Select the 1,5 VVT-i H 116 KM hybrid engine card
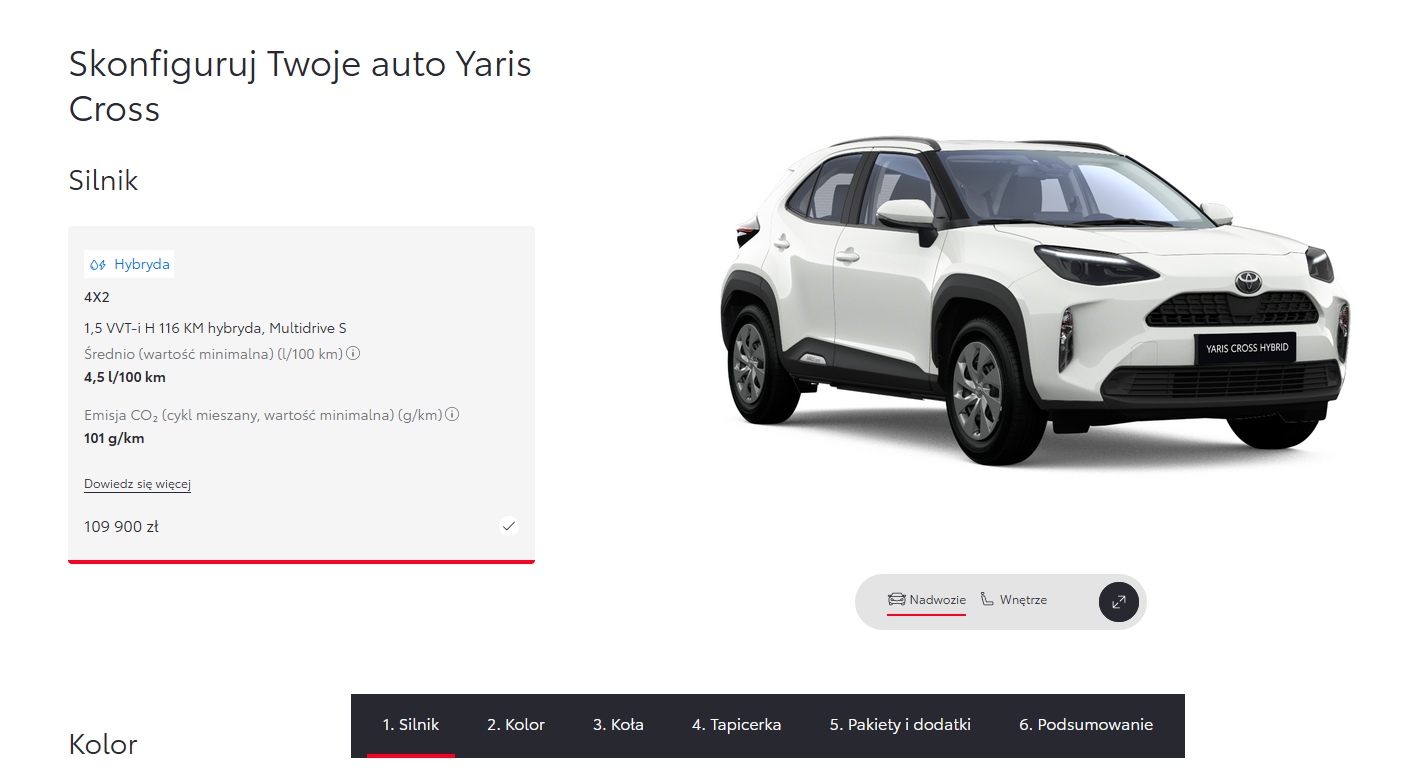 [x=301, y=394]
